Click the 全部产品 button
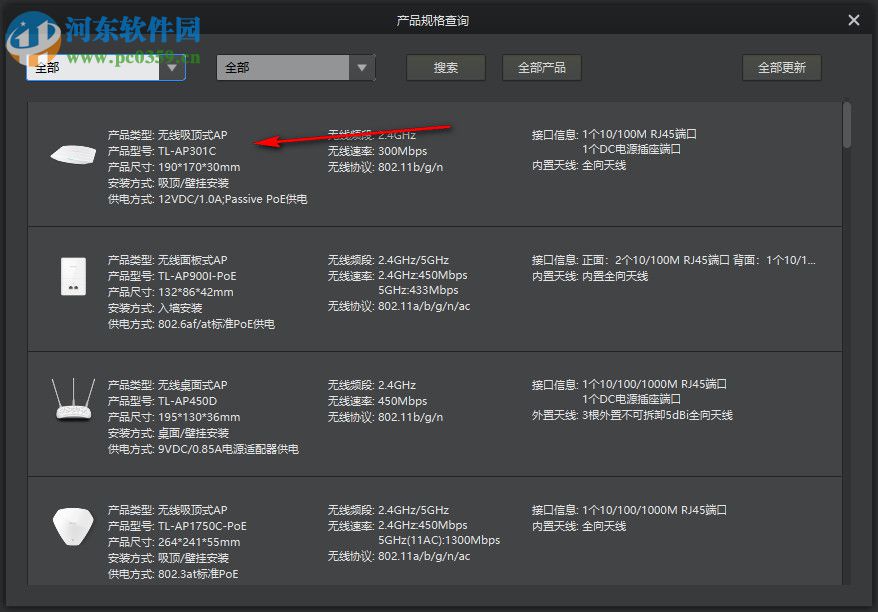The image size is (878, 612). 540,67
